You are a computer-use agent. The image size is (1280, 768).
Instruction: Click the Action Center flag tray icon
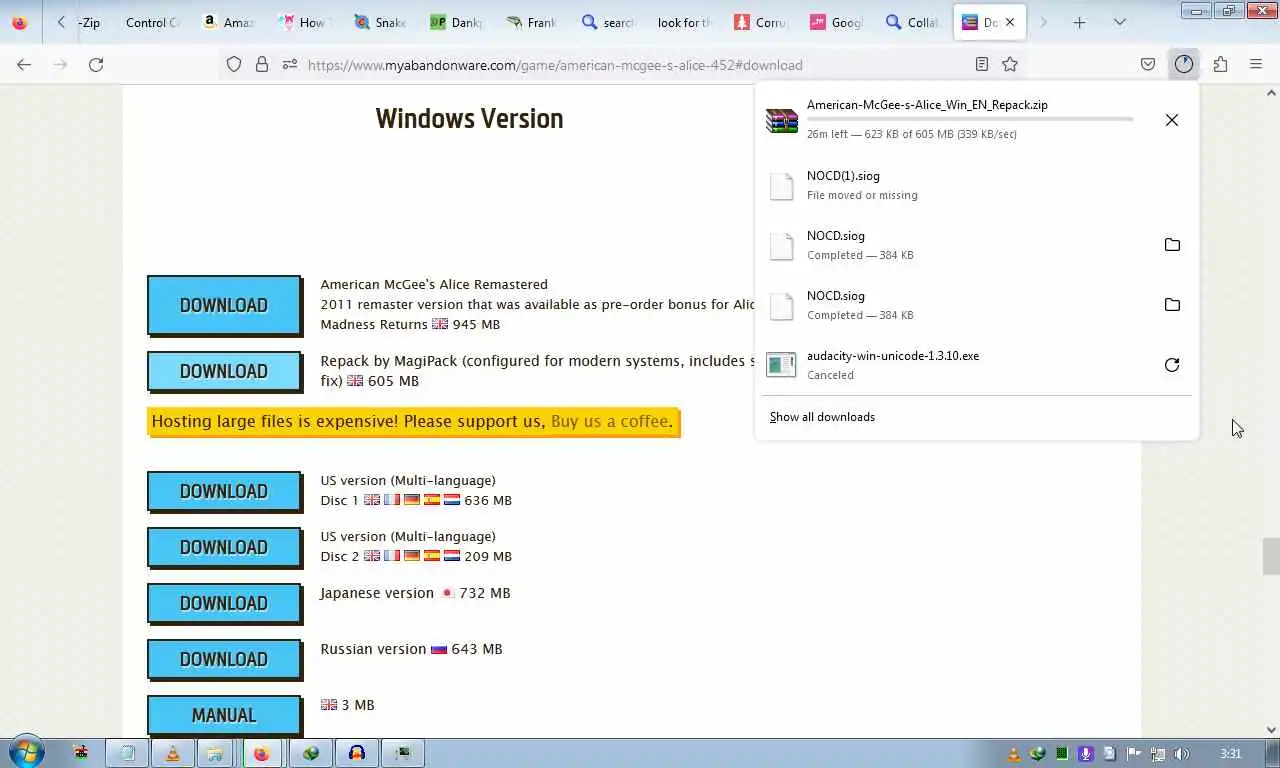(x=1134, y=754)
